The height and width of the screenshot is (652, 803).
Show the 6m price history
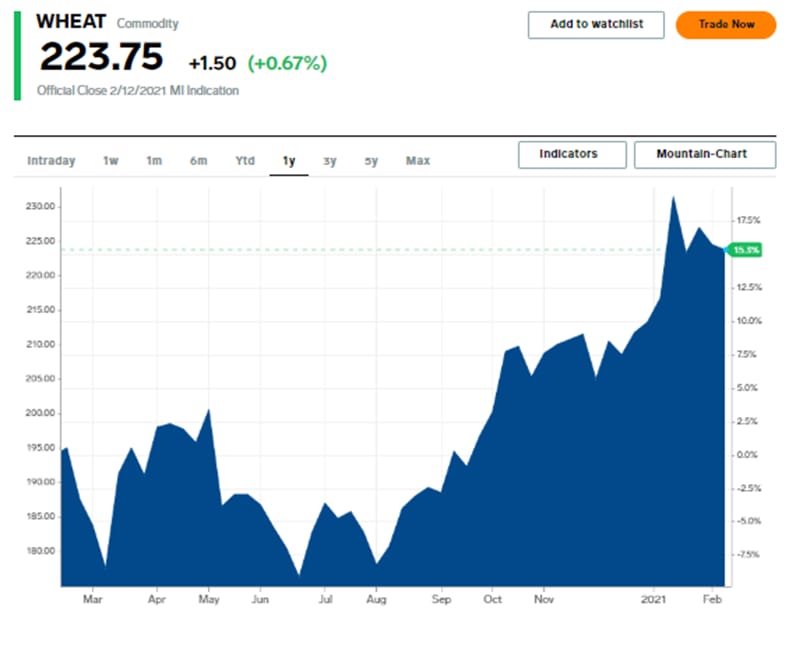198,161
